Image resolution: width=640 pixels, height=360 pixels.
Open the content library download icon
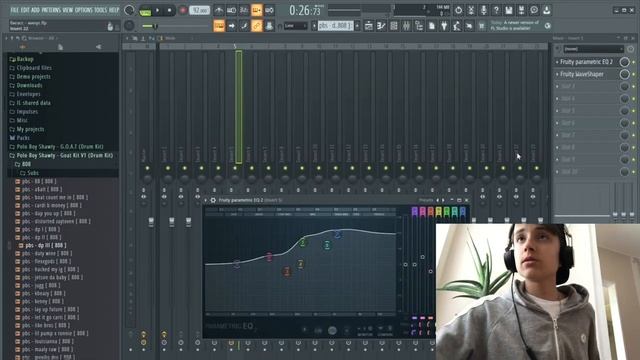(547, 10)
